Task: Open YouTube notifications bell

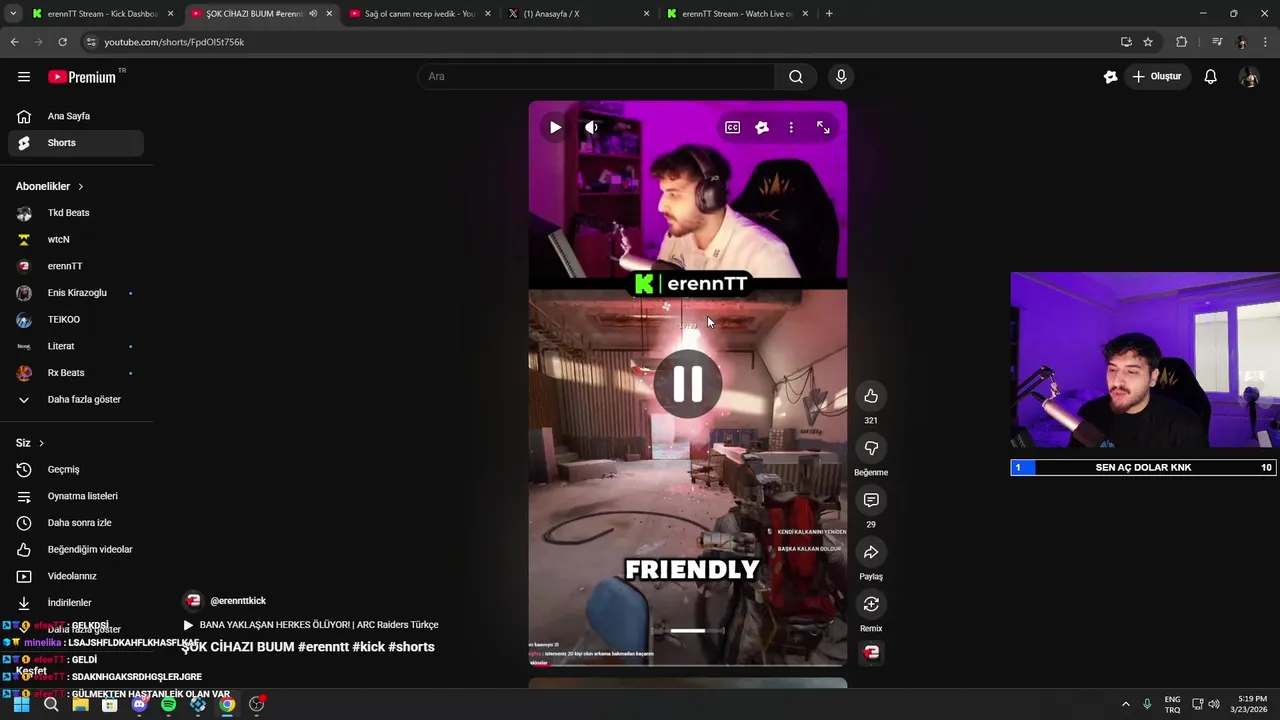Action: coord(1210,77)
